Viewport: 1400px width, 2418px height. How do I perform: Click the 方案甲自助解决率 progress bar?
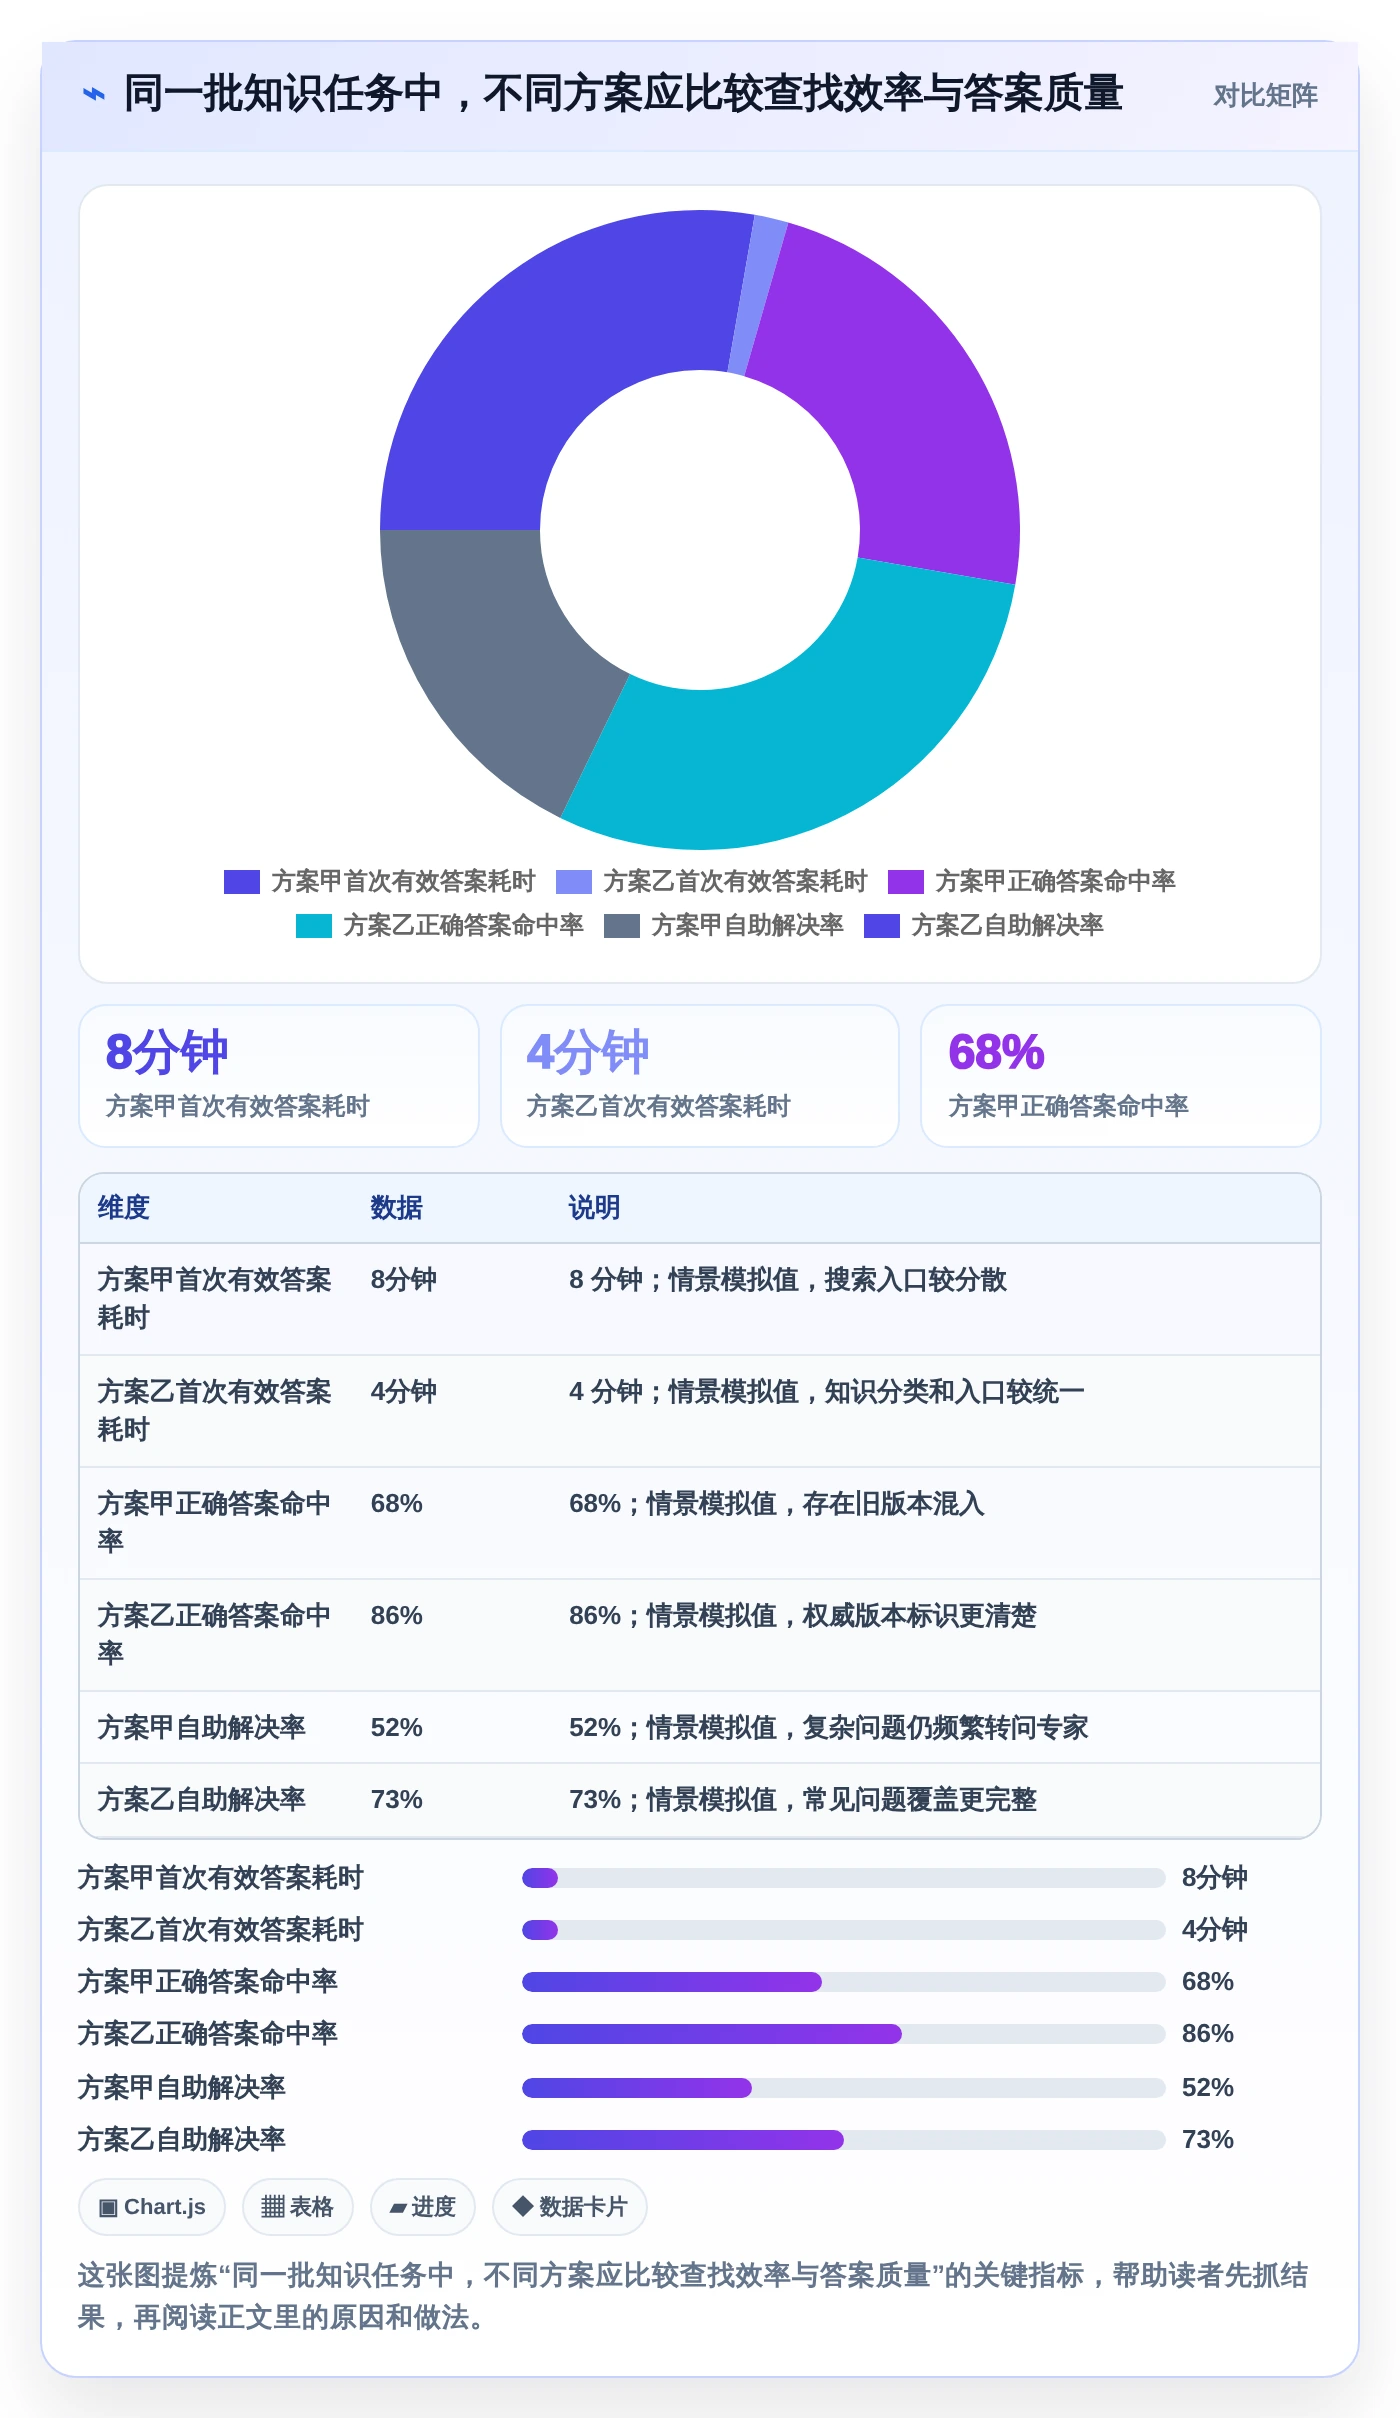click(x=844, y=2088)
